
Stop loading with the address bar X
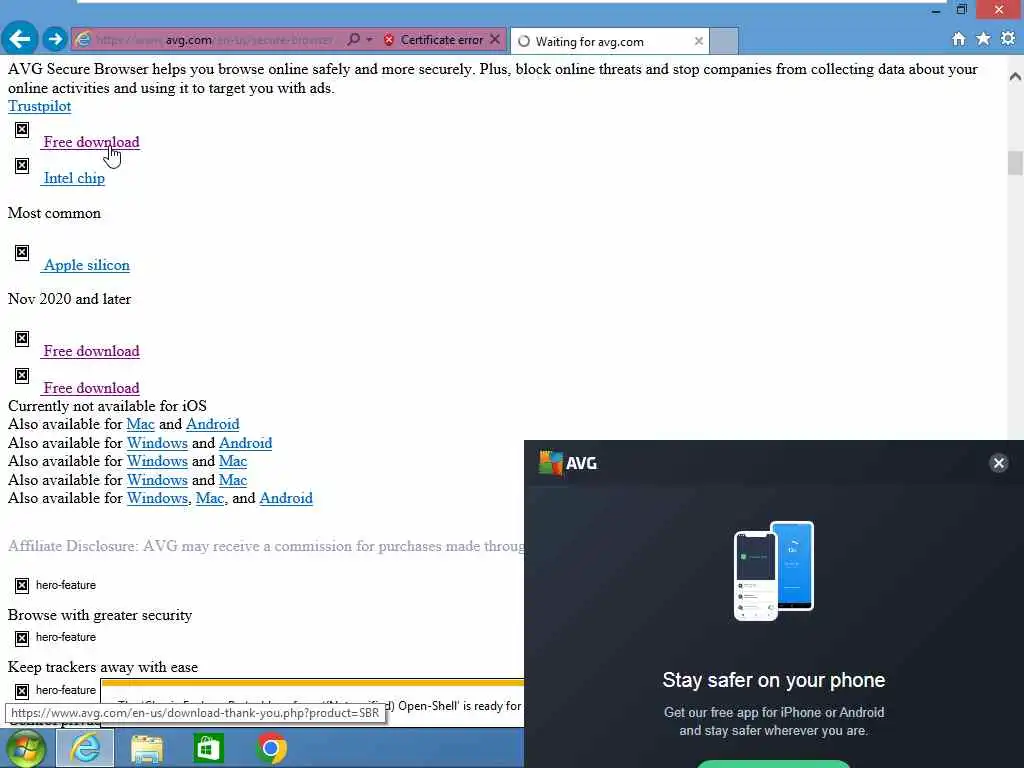tap(496, 40)
